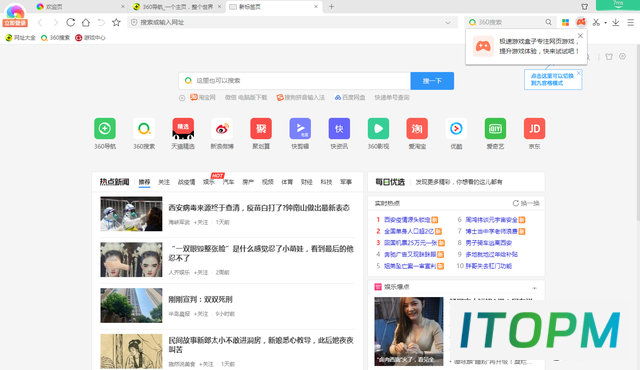Select the 关注 news tab

click(164, 182)
